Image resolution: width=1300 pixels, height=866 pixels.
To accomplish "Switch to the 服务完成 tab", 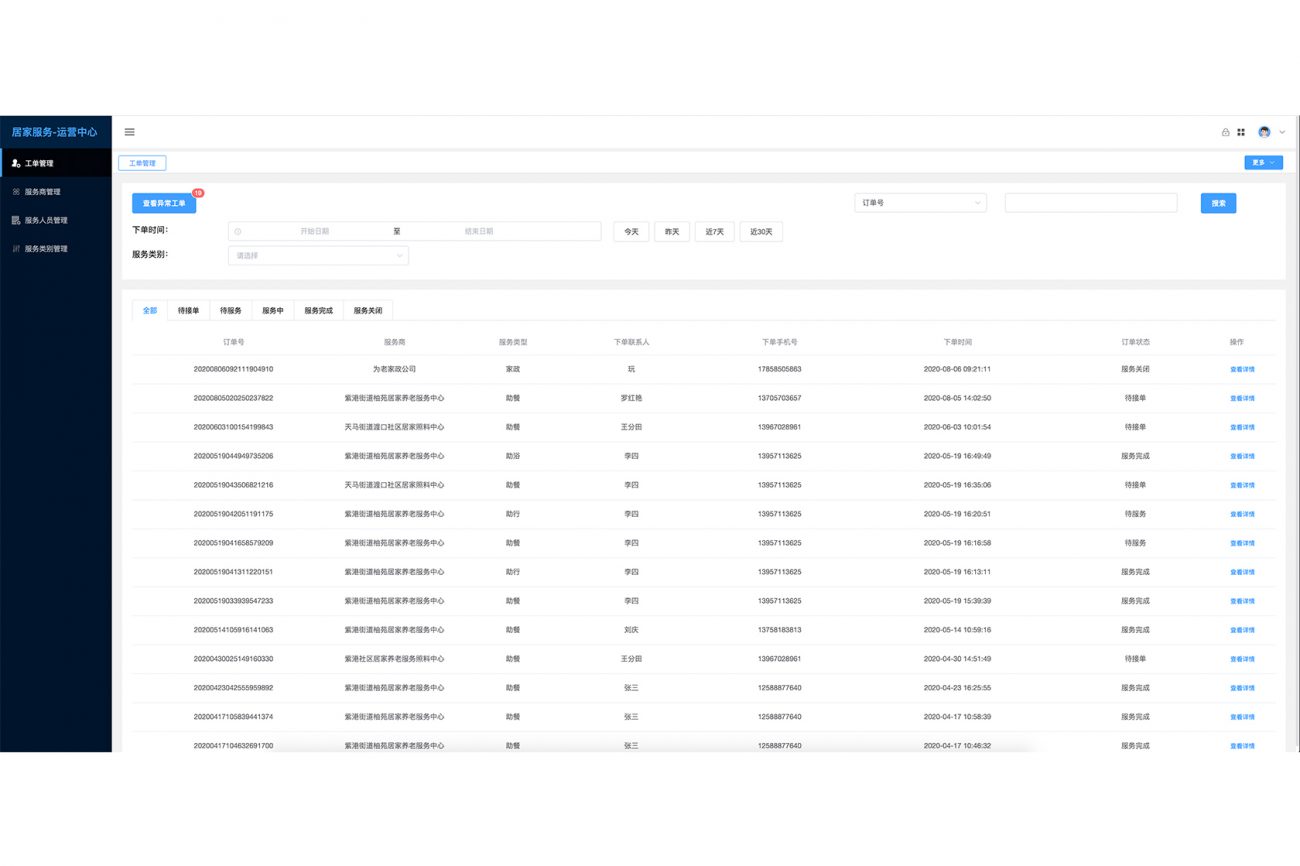I will tap(319, 311).
